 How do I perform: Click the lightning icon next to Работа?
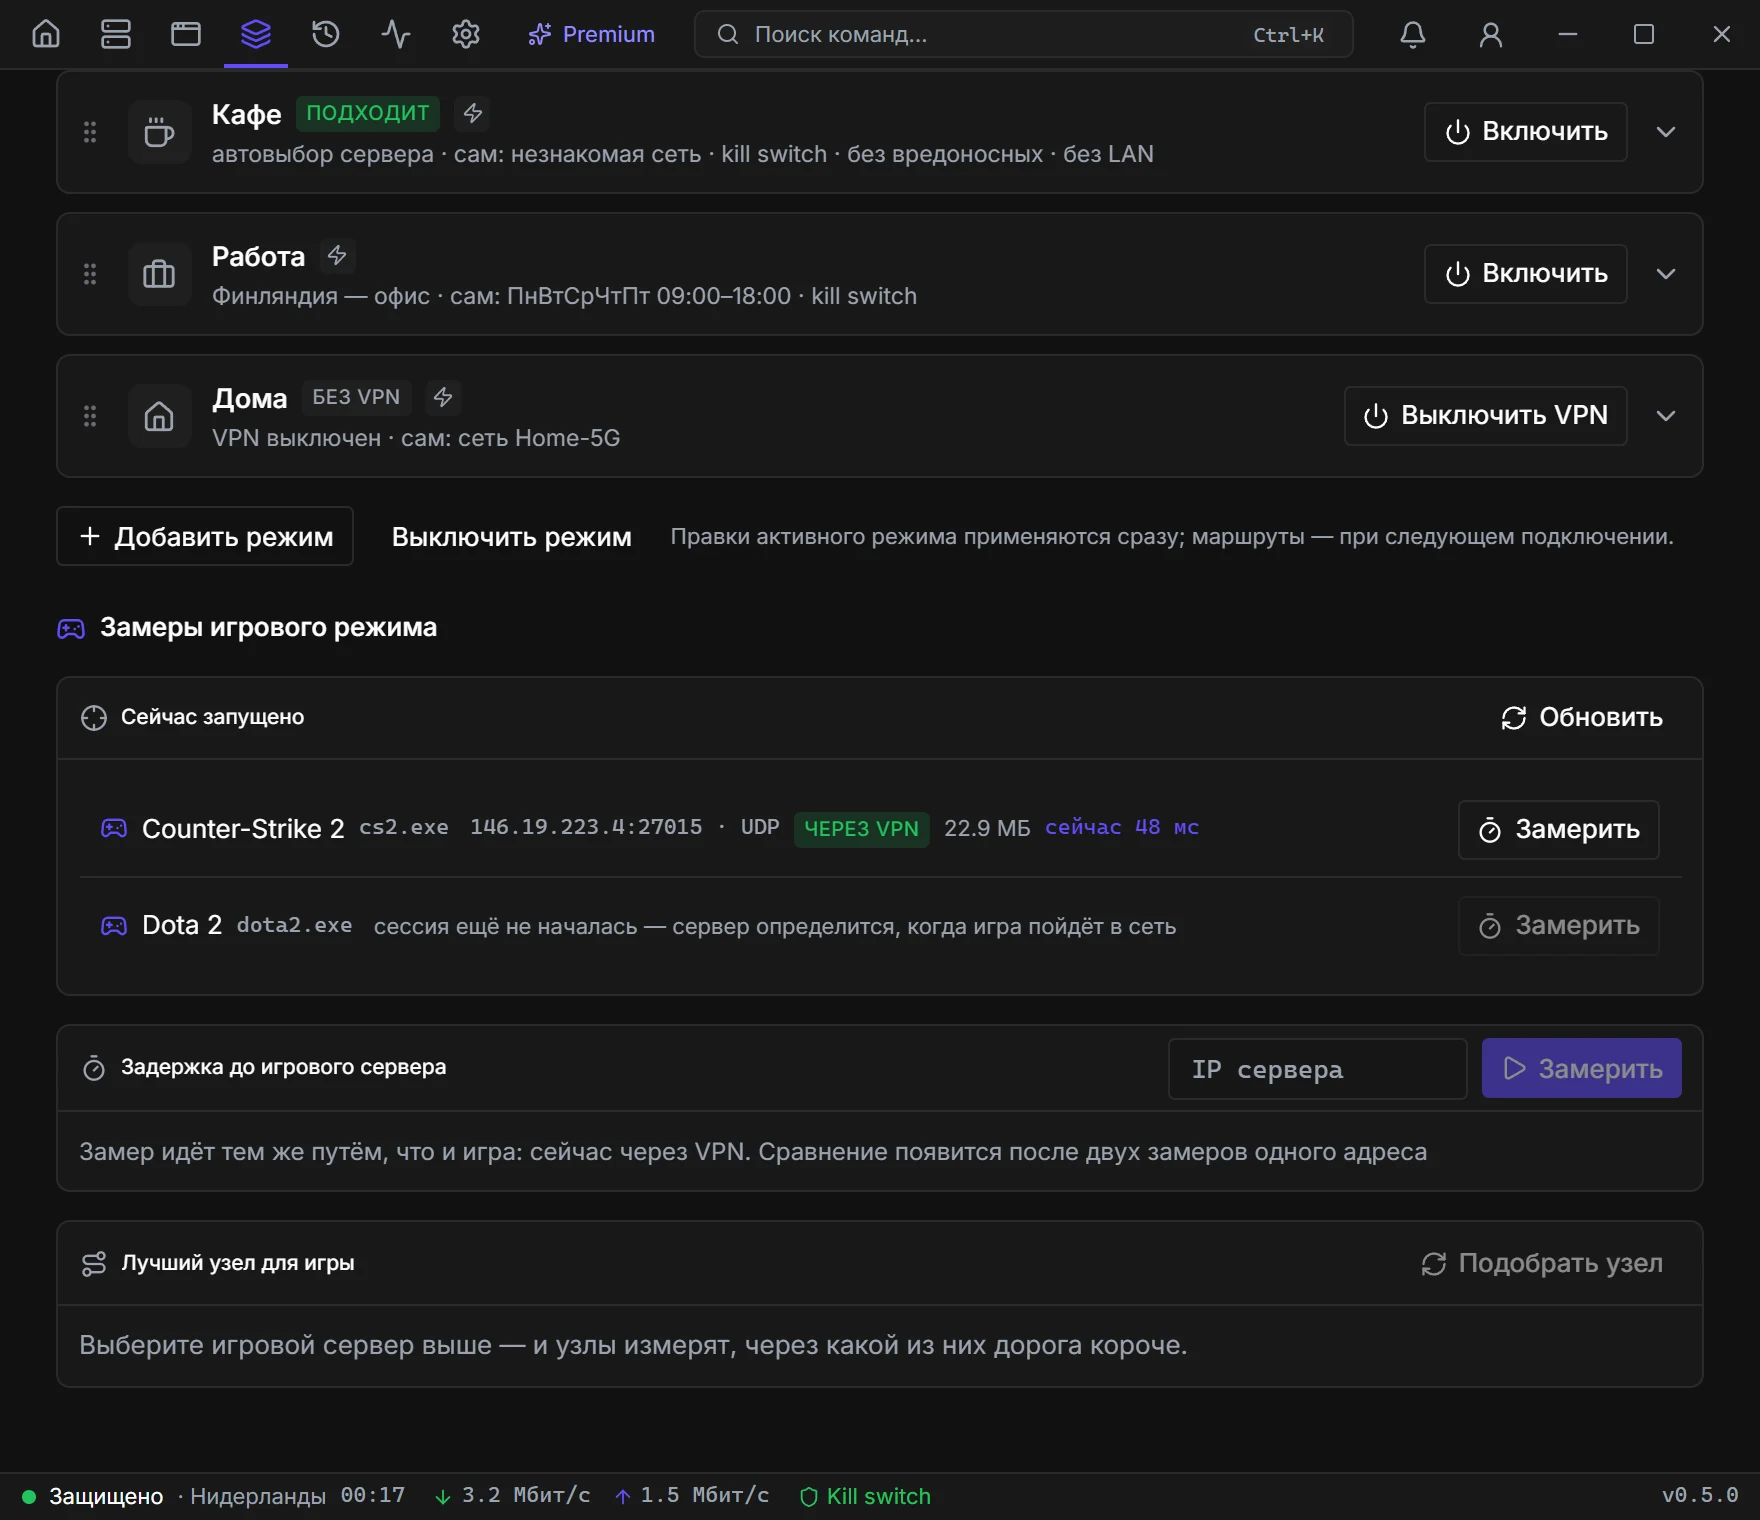[x=337, y=255]
